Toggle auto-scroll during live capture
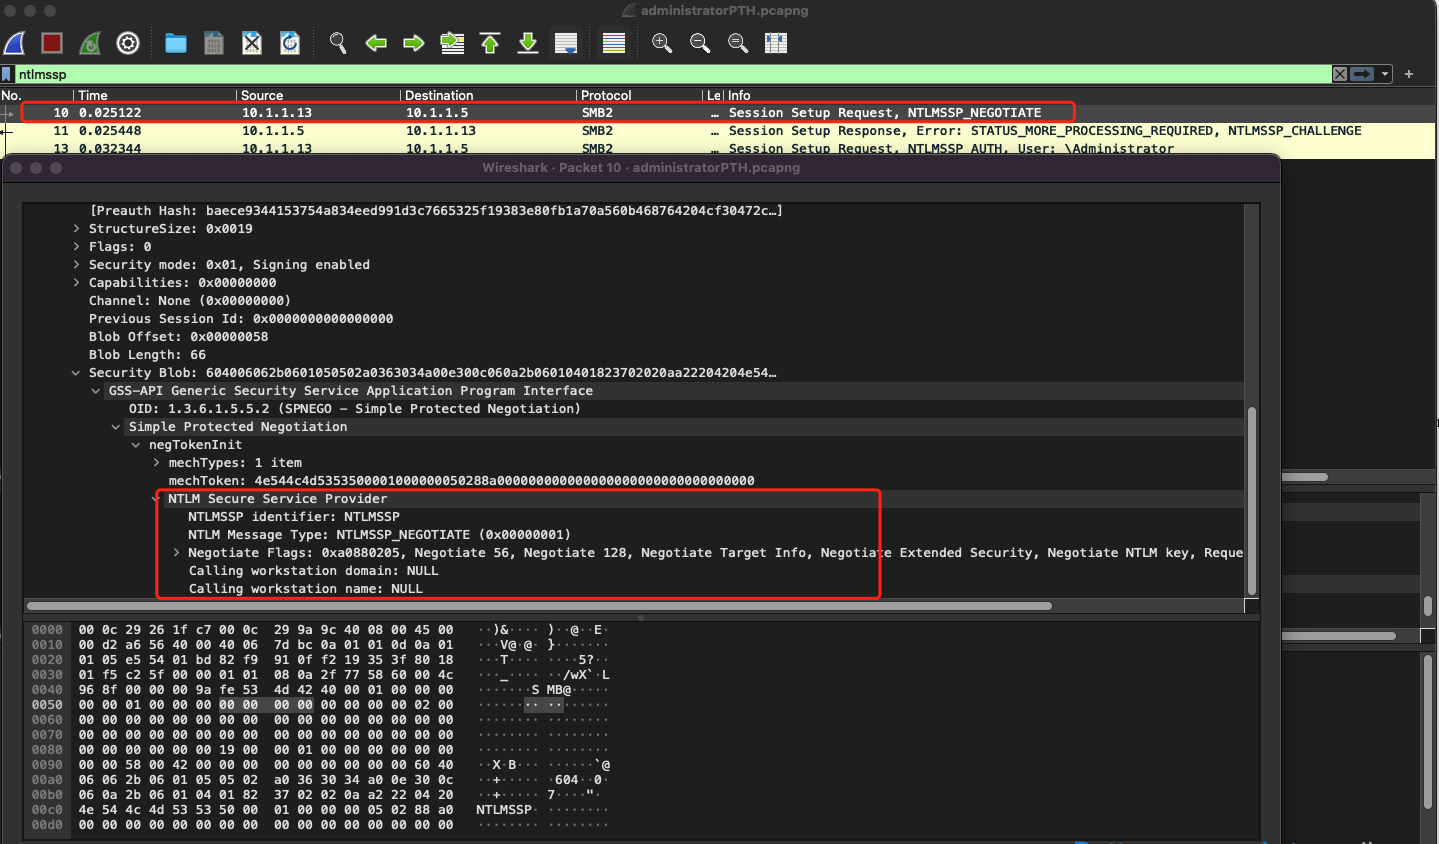This screenshot has height=844, width=1439. pos(566,43)
